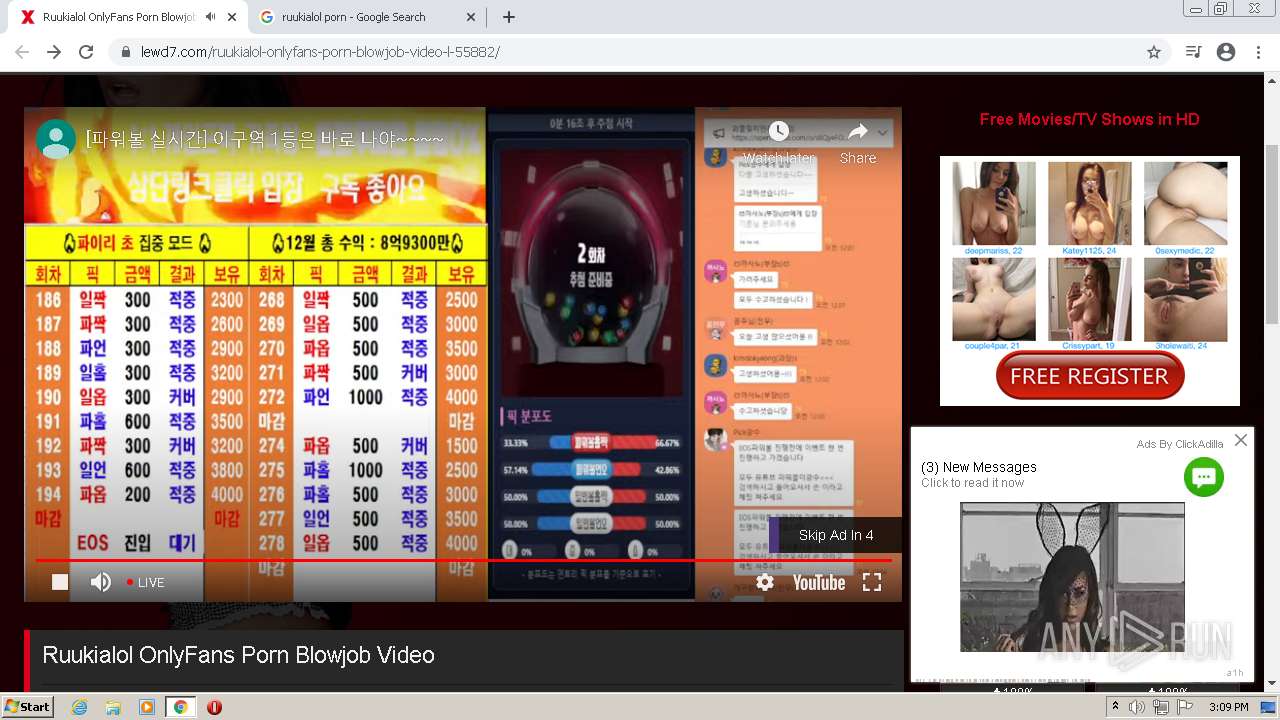Go back to the previous page
1280x720 pixels.
(22, 52)
